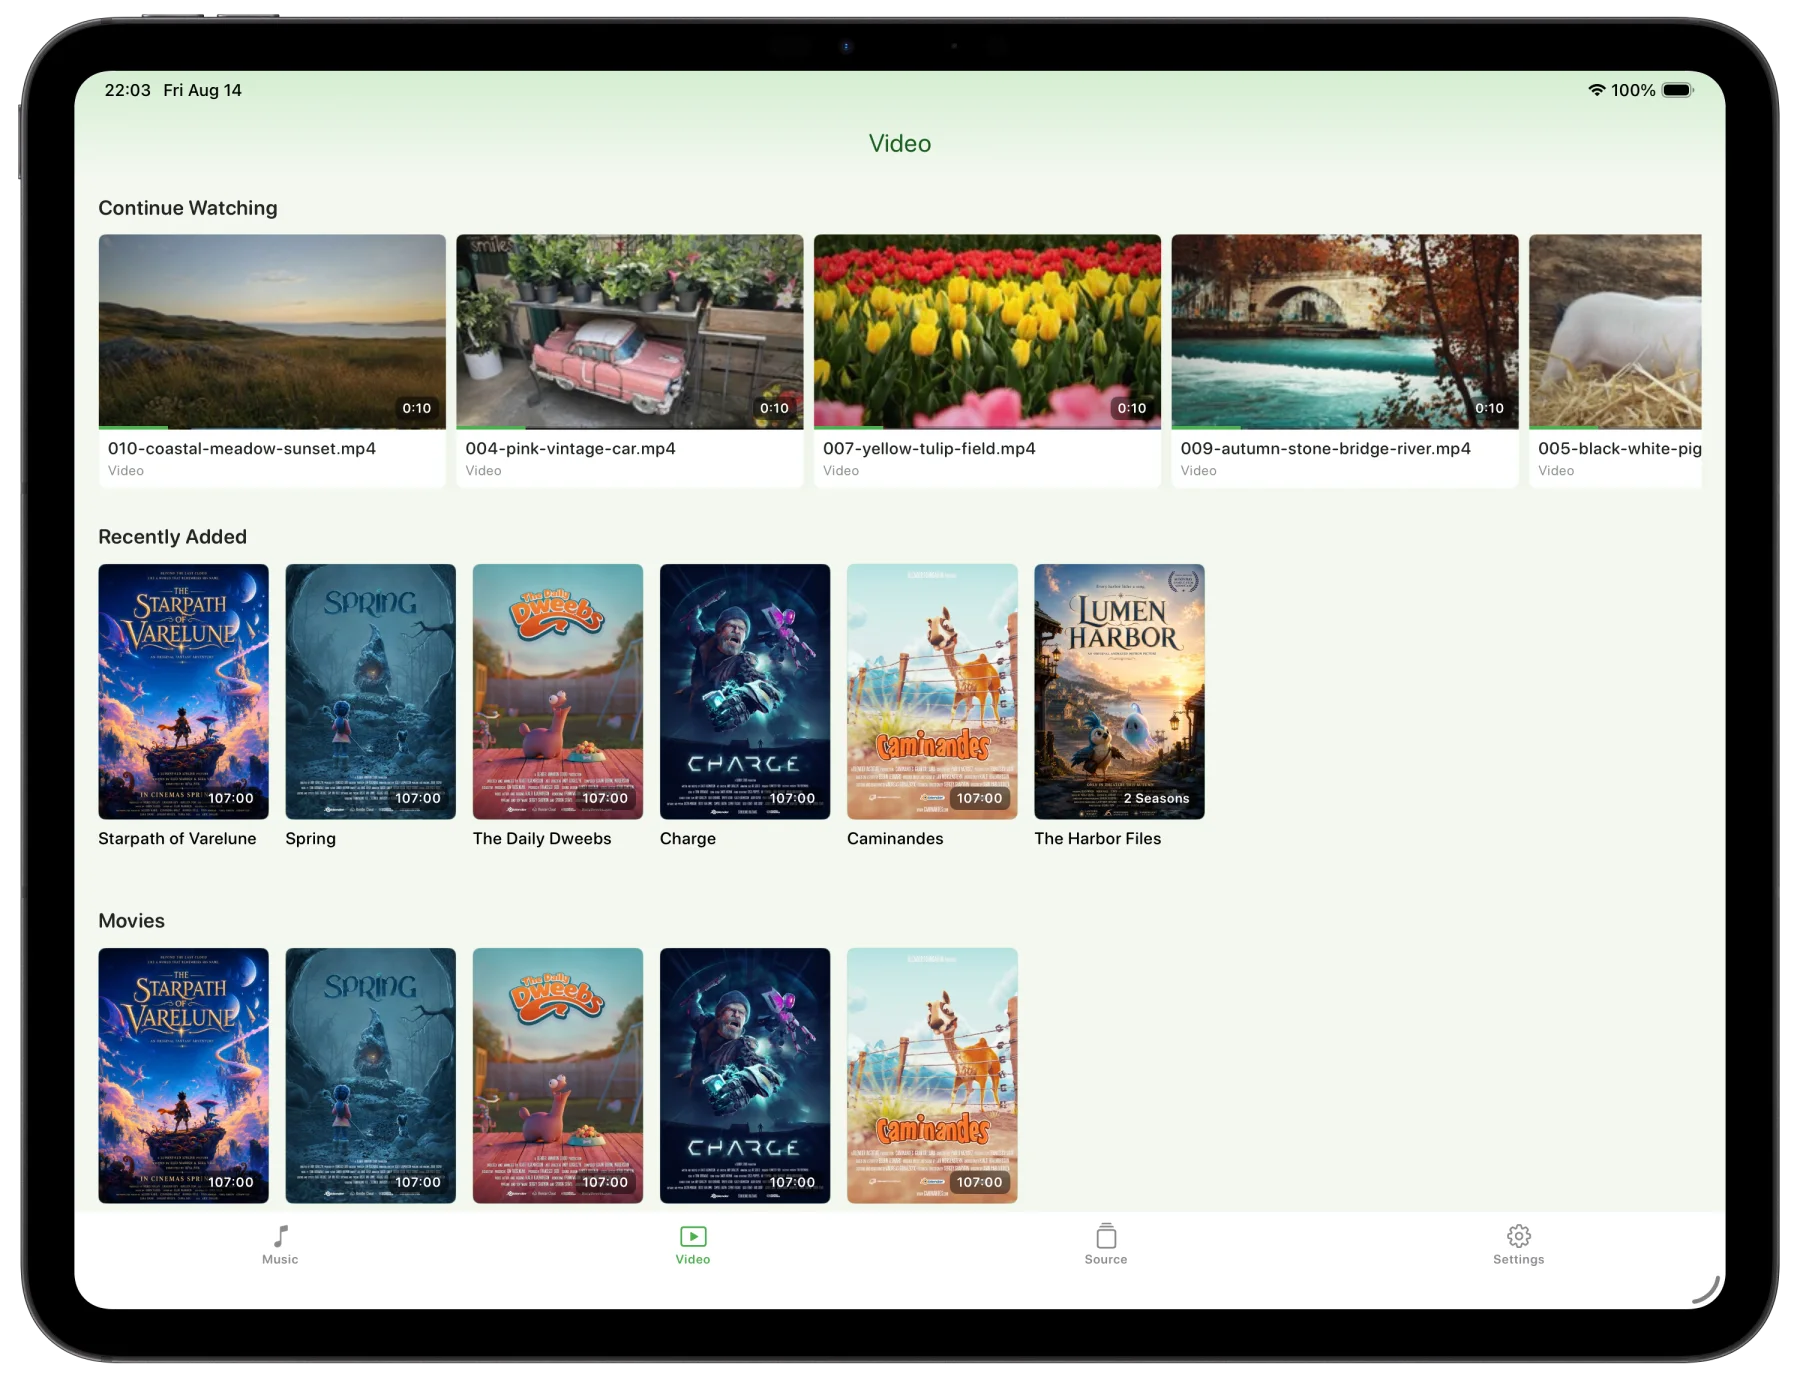The height and width of the screenshot is (1380, 1800).
Task: Click The Daily Dweebs title text
Action: [x=542, y=839]
